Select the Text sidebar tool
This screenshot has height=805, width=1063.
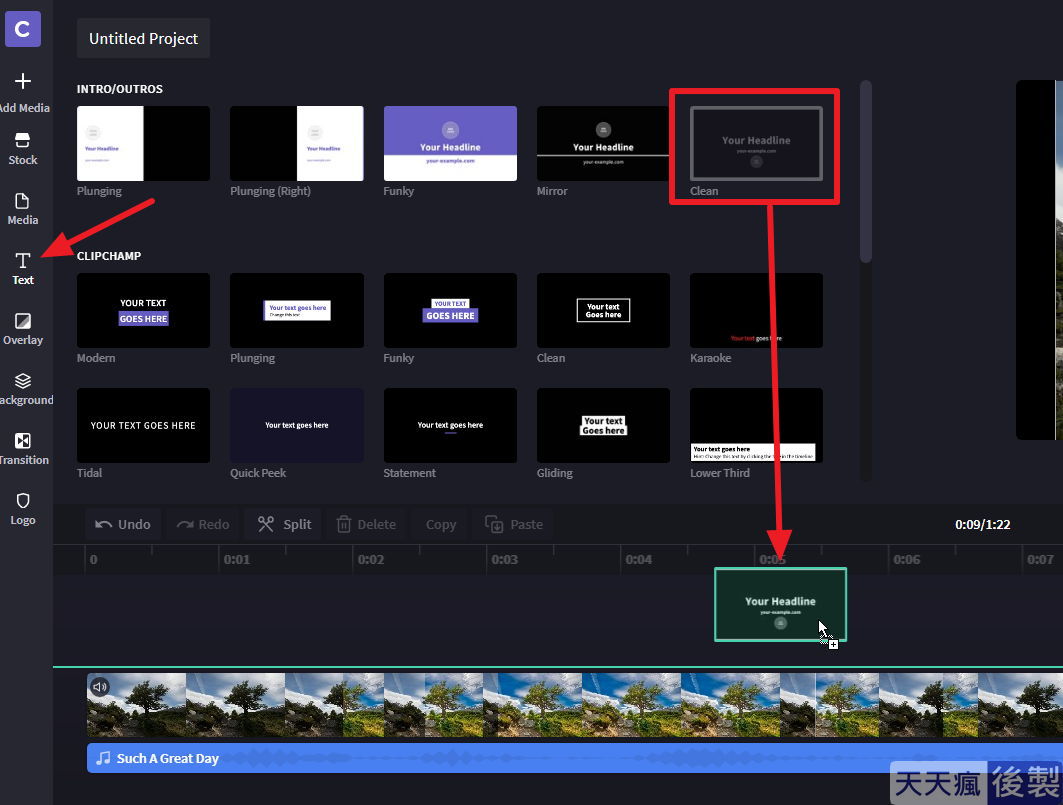(x=22, y=269)
